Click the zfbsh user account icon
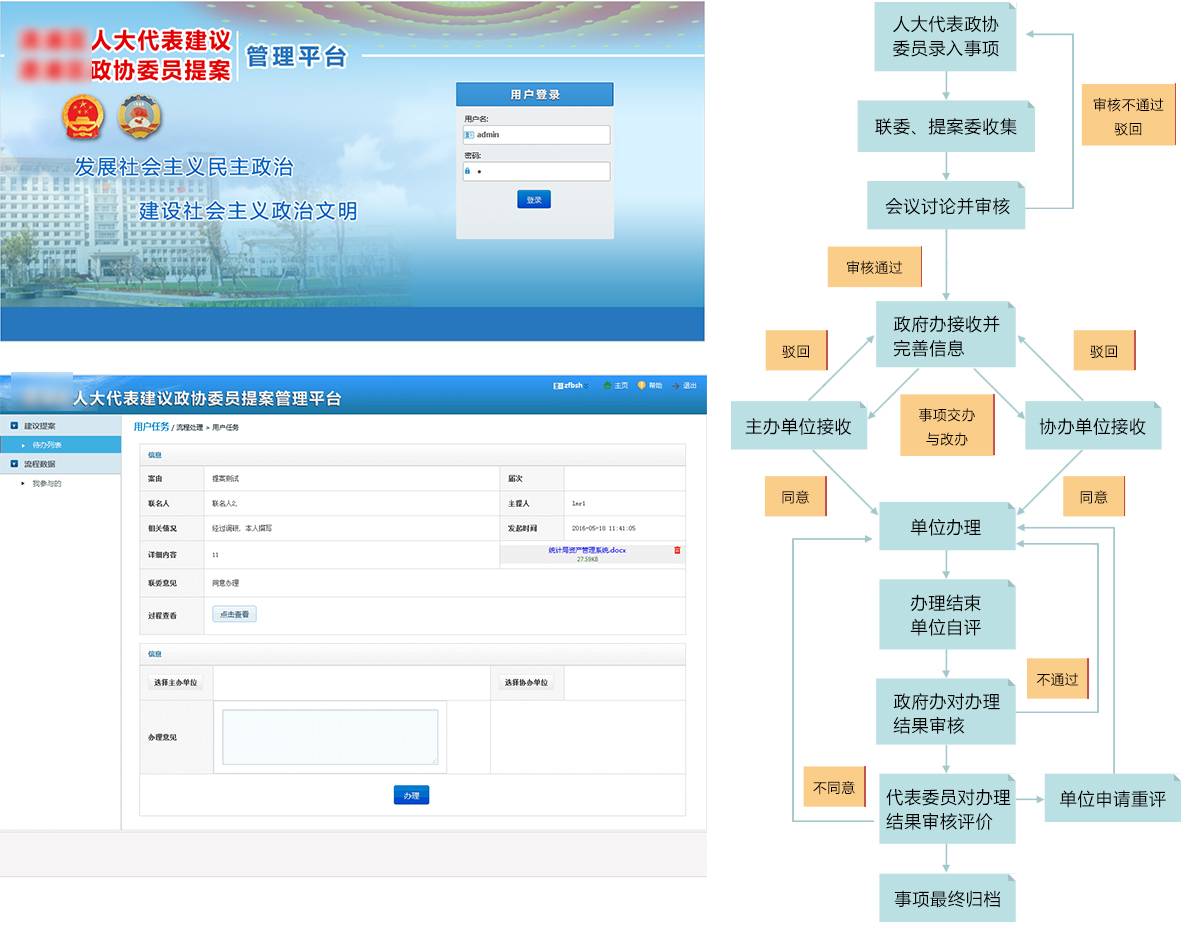The width and height of the screenshot is (1200, 938). tap(558, 385)
